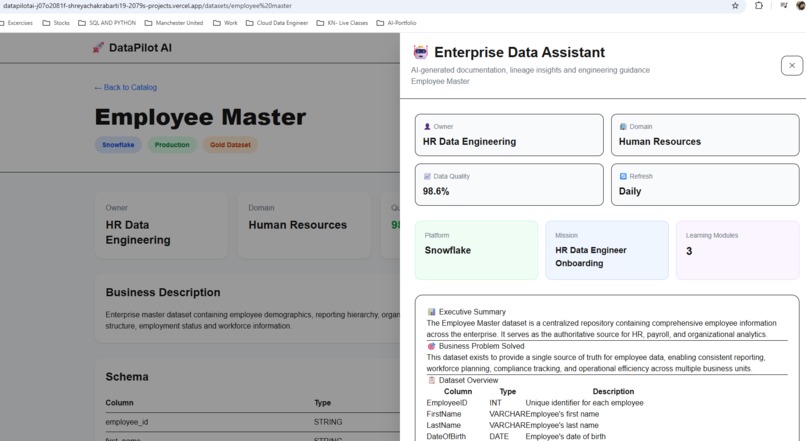Screen dimensions: 806x441
Task: Click the Business Problem Solved heading text
Action: [482, 346]
